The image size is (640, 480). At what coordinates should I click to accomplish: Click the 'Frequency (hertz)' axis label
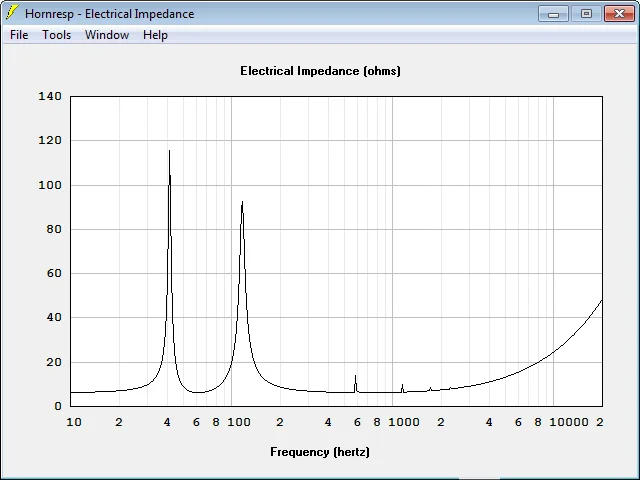click(x=320, y=452)
